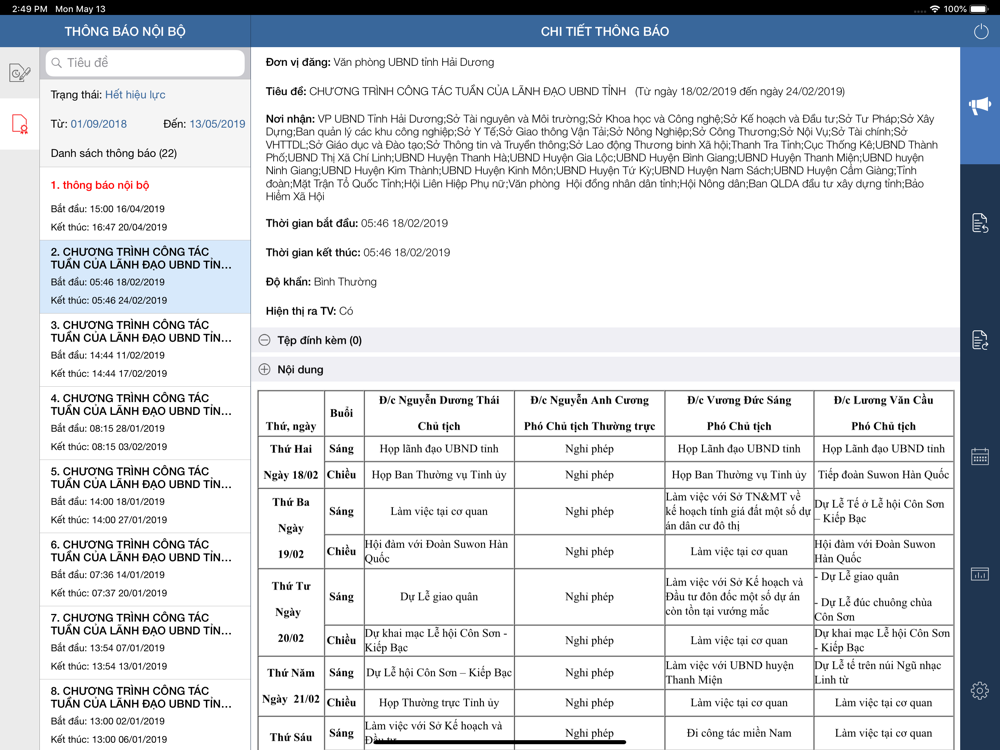Tap the Đ/c Nguyễn Dương Thái column header
The height and width of the screenshot is (750, 1000).
[x=439, y=413]
